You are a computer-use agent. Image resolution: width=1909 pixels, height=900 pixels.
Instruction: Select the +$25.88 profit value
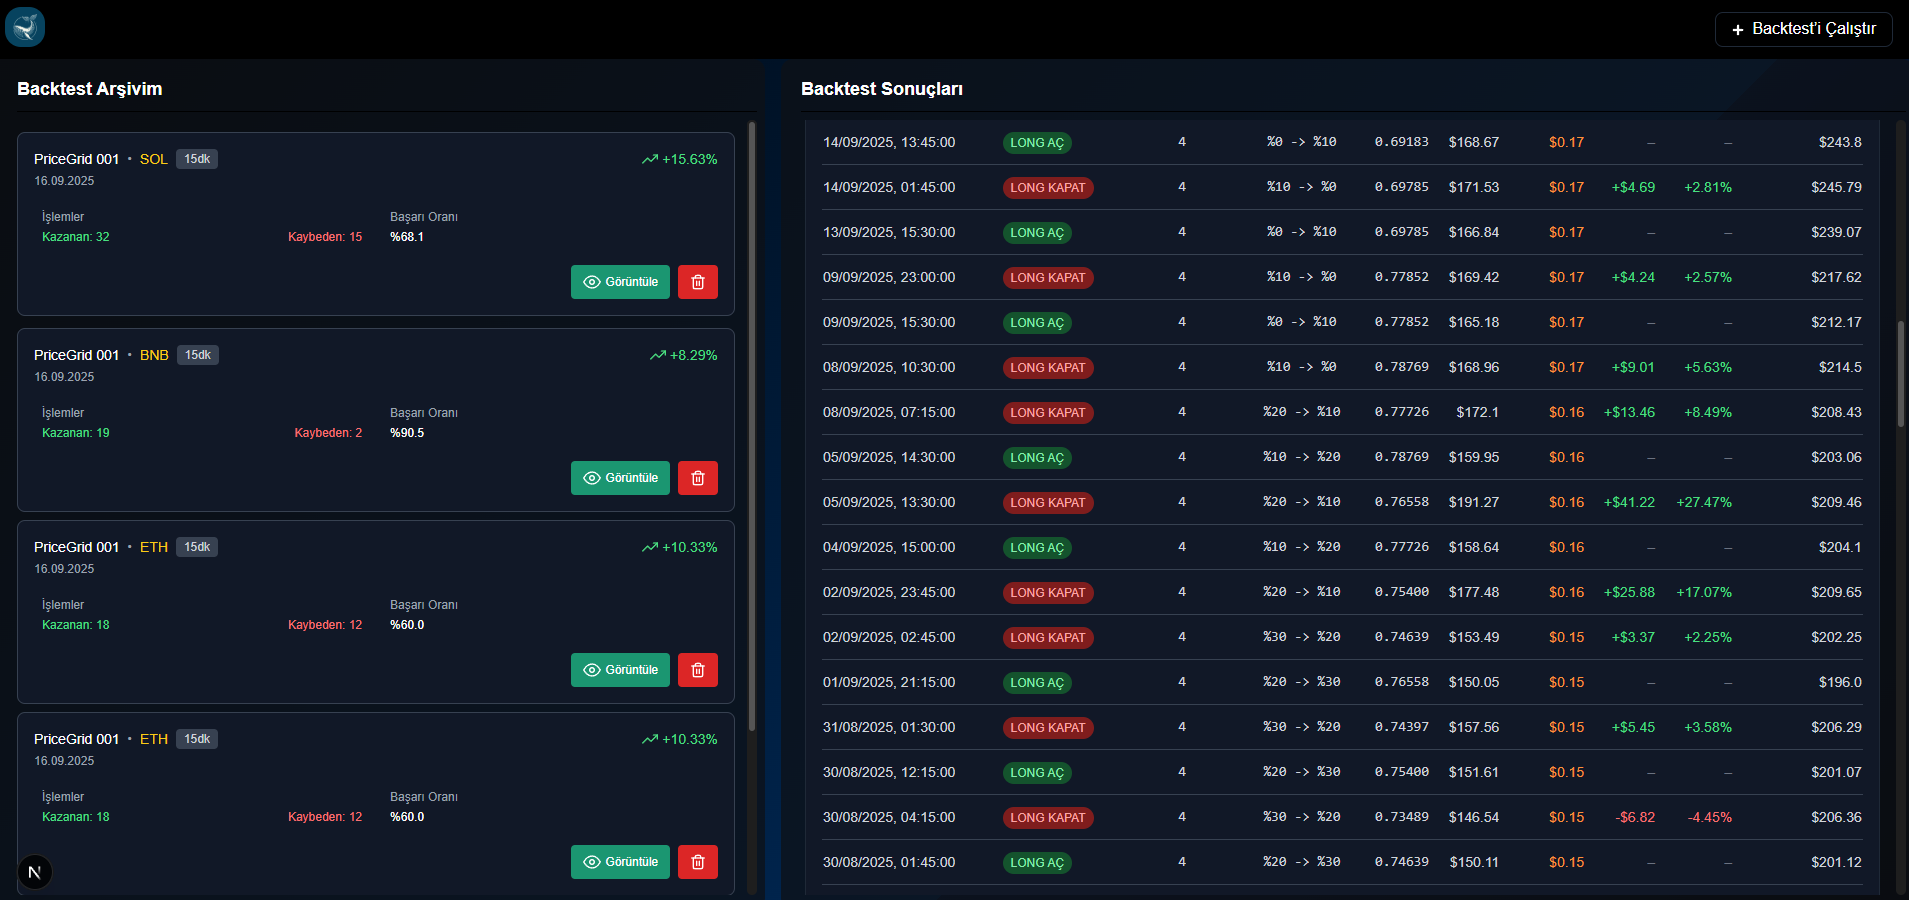point(1629,592)
